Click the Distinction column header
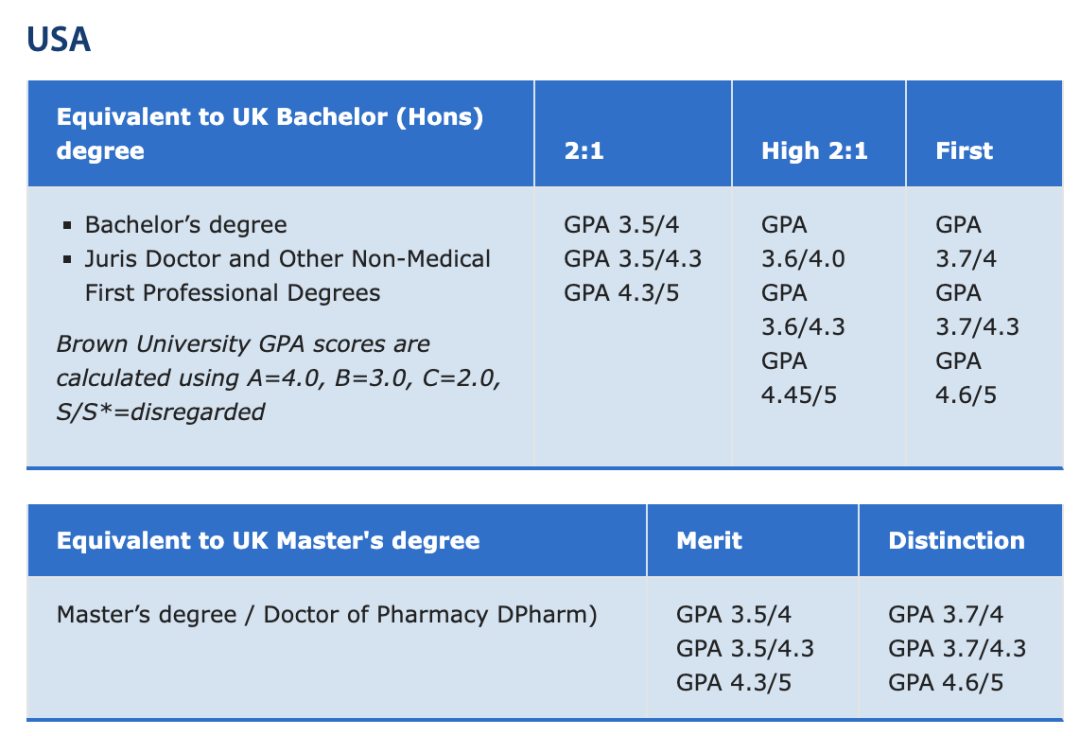1080x736 pixels. tap(956, 540)
